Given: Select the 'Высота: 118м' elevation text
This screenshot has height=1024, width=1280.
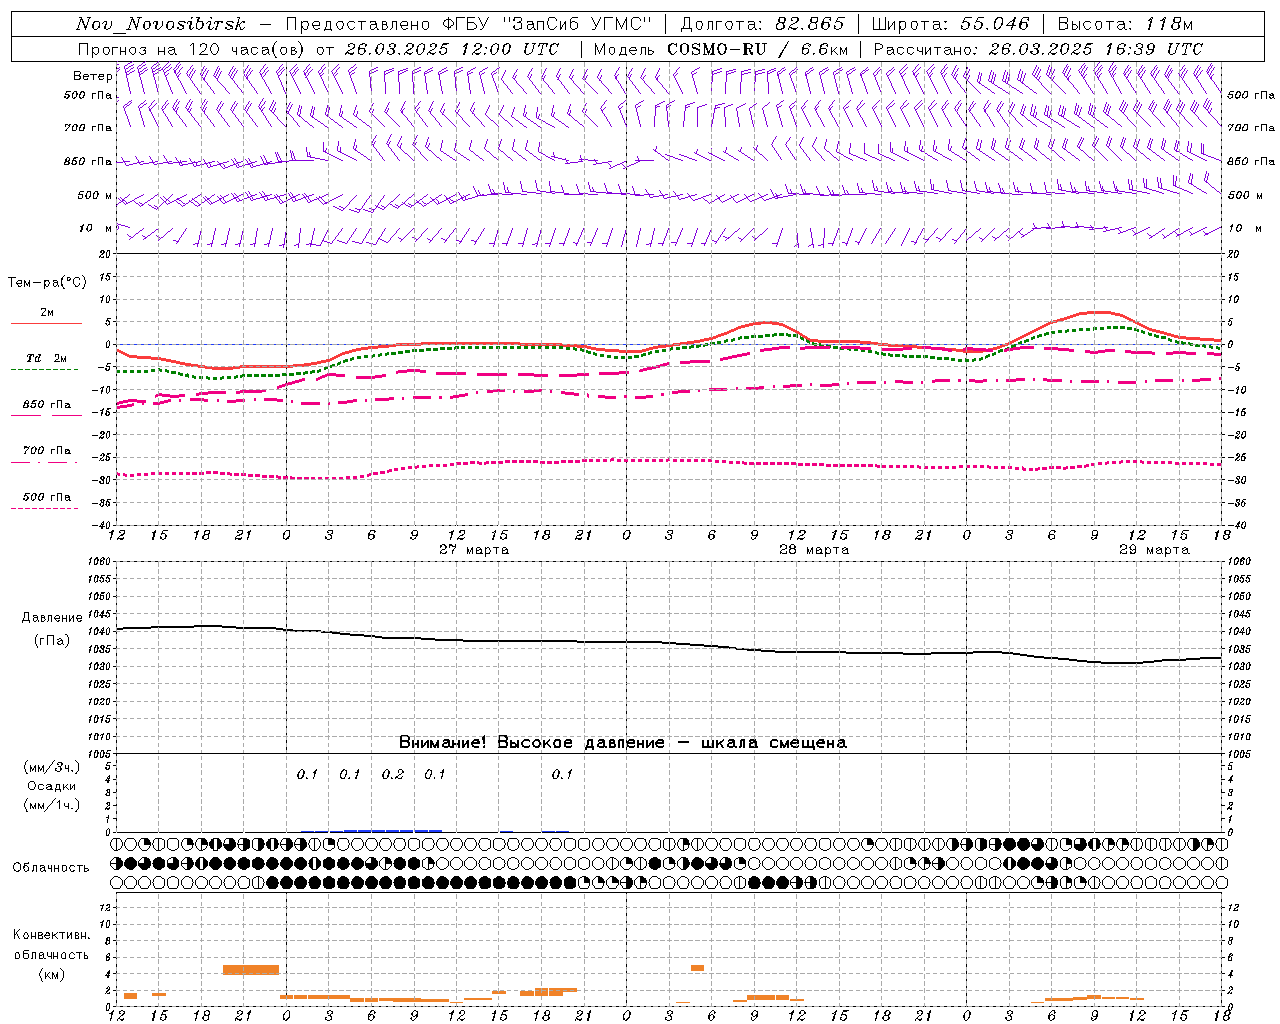Looking at the screenshot, I should click(x=1125, y=24).
